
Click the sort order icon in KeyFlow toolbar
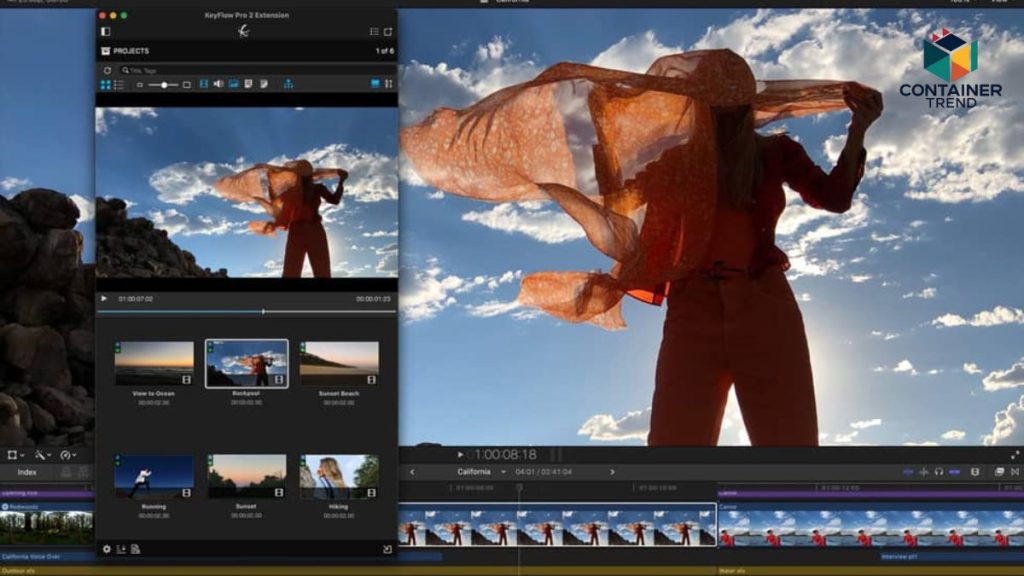click(x=389, y=84)
